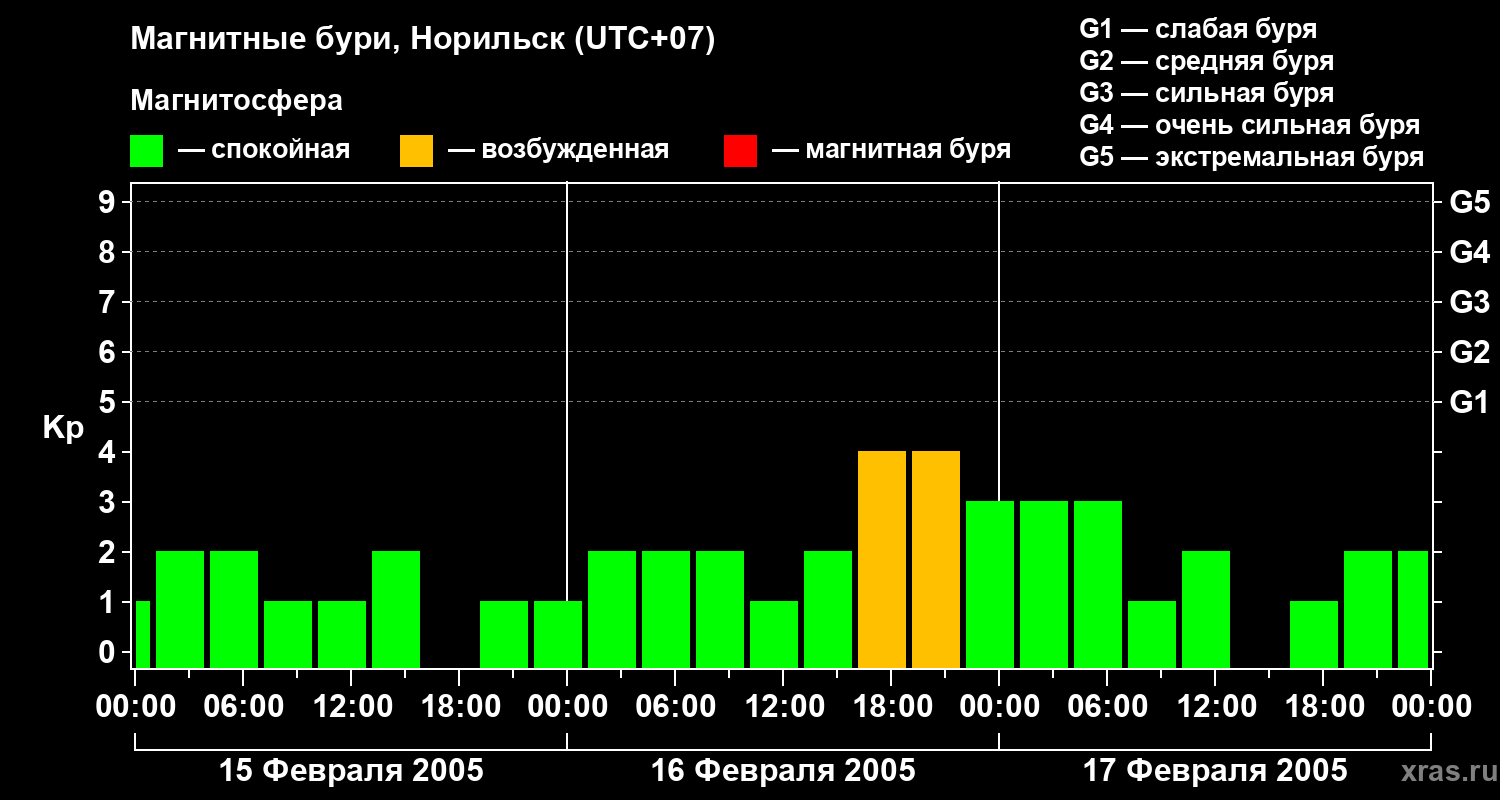1500x800 pixels.
Task: Click the 06:00 time label for 16 February
Action: 674,707
